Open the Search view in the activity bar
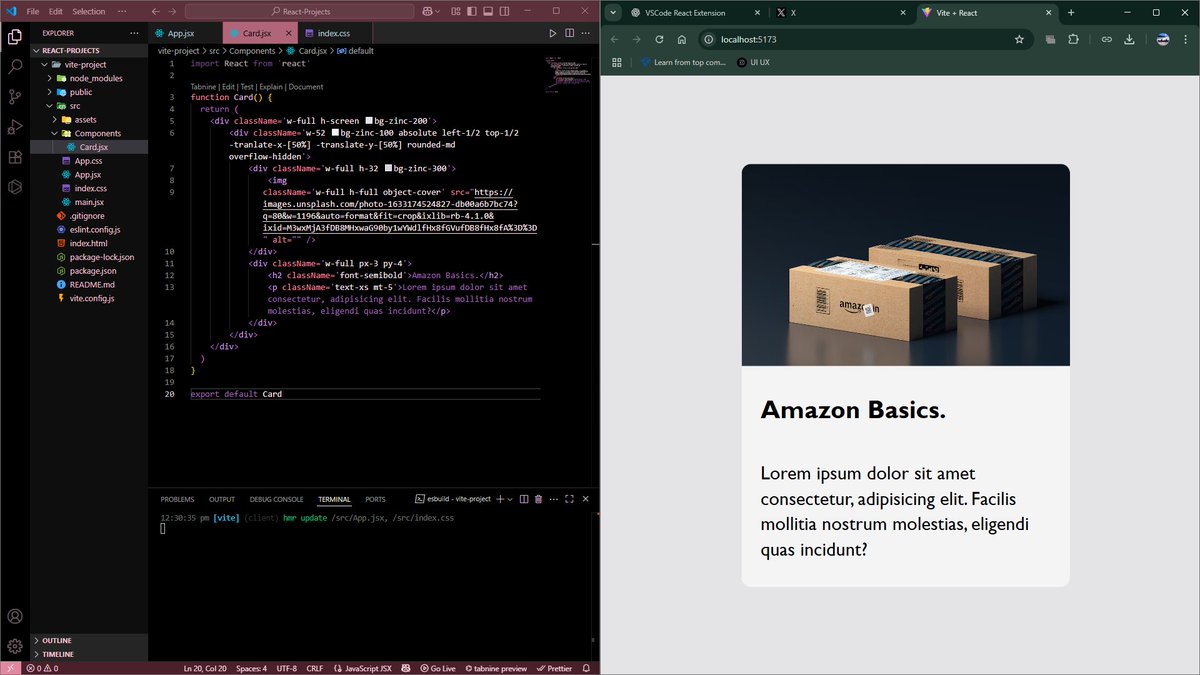The image size is (1200, 675). [15, 67]
